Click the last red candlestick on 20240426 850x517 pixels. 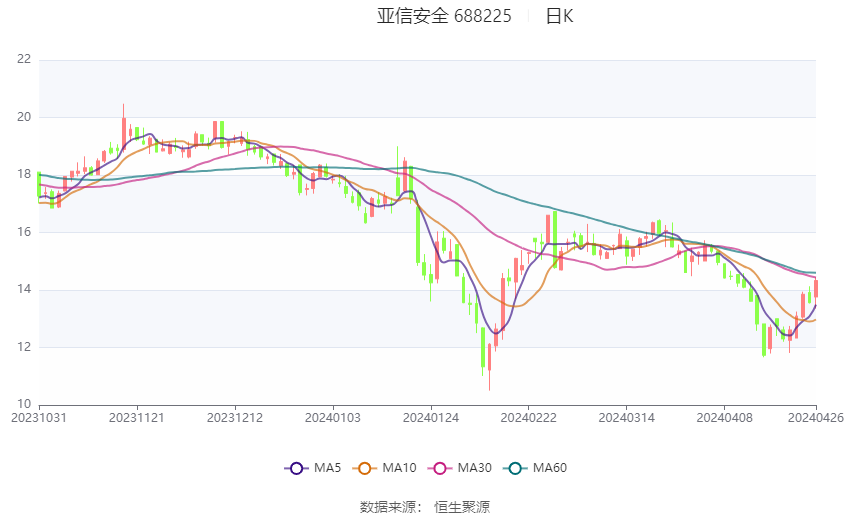click(x=816, y=288)
